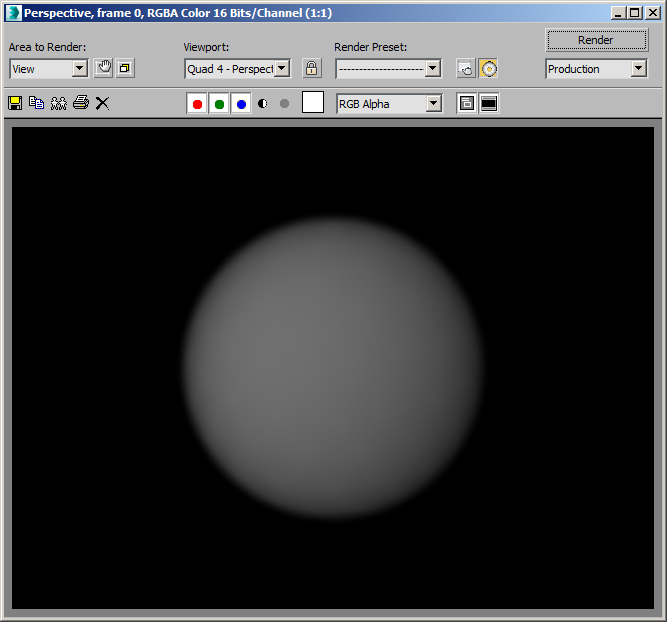667x622 pixels.
Task: Open the Viewport dropdown showing Quad 4
Action: click(x=237, y=68)
